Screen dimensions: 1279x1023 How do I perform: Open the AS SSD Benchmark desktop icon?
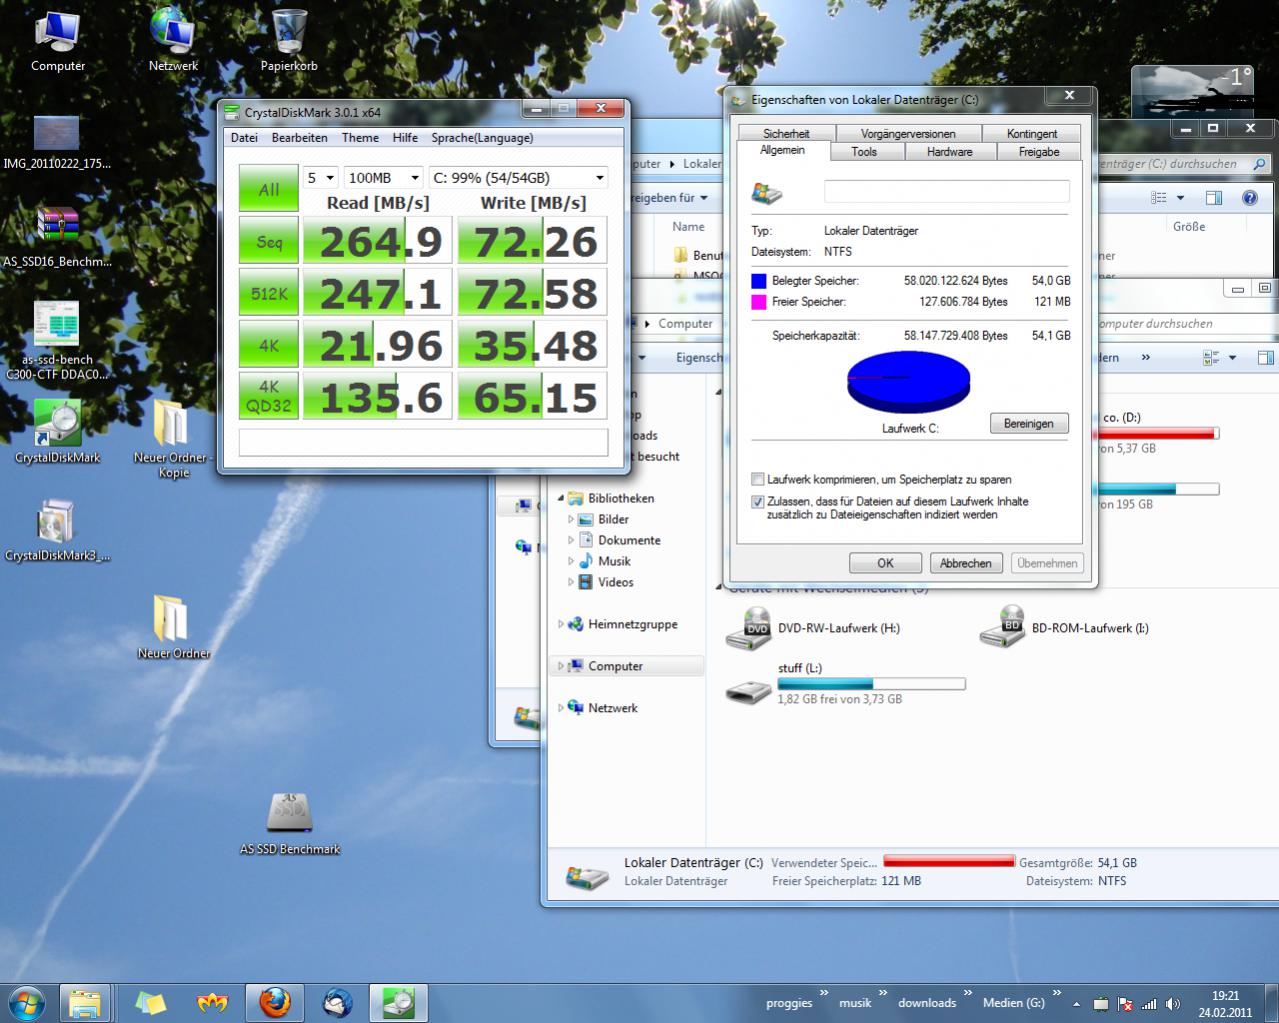(x=290, y=824)
